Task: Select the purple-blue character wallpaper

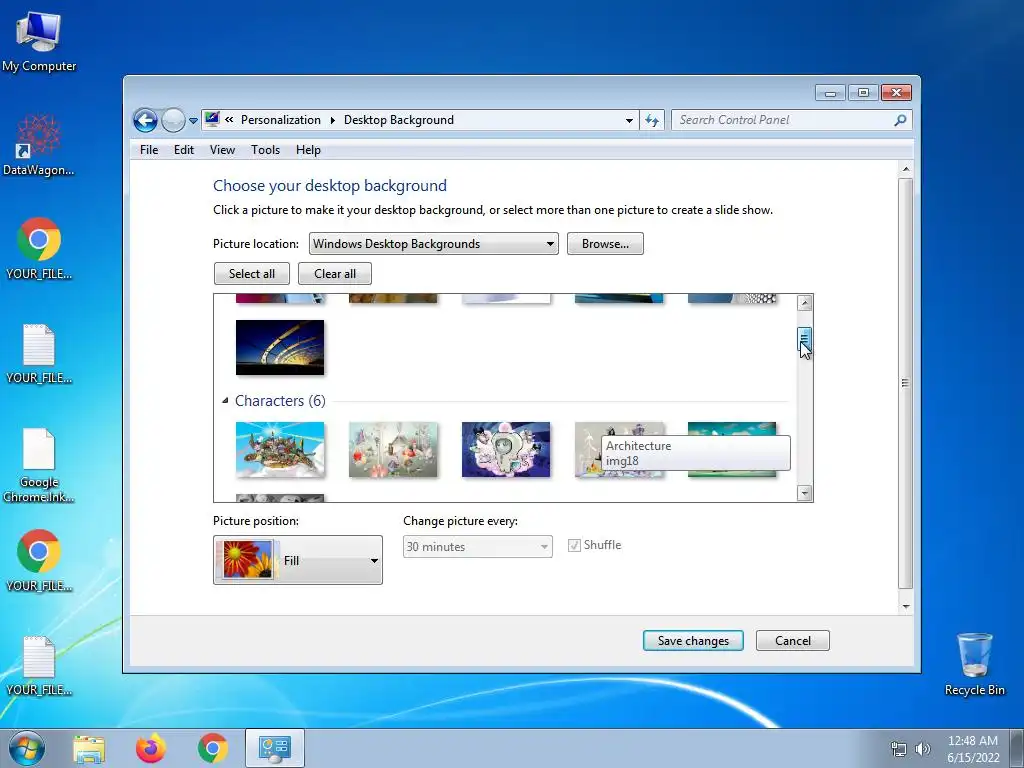Action: pos(505,450)
